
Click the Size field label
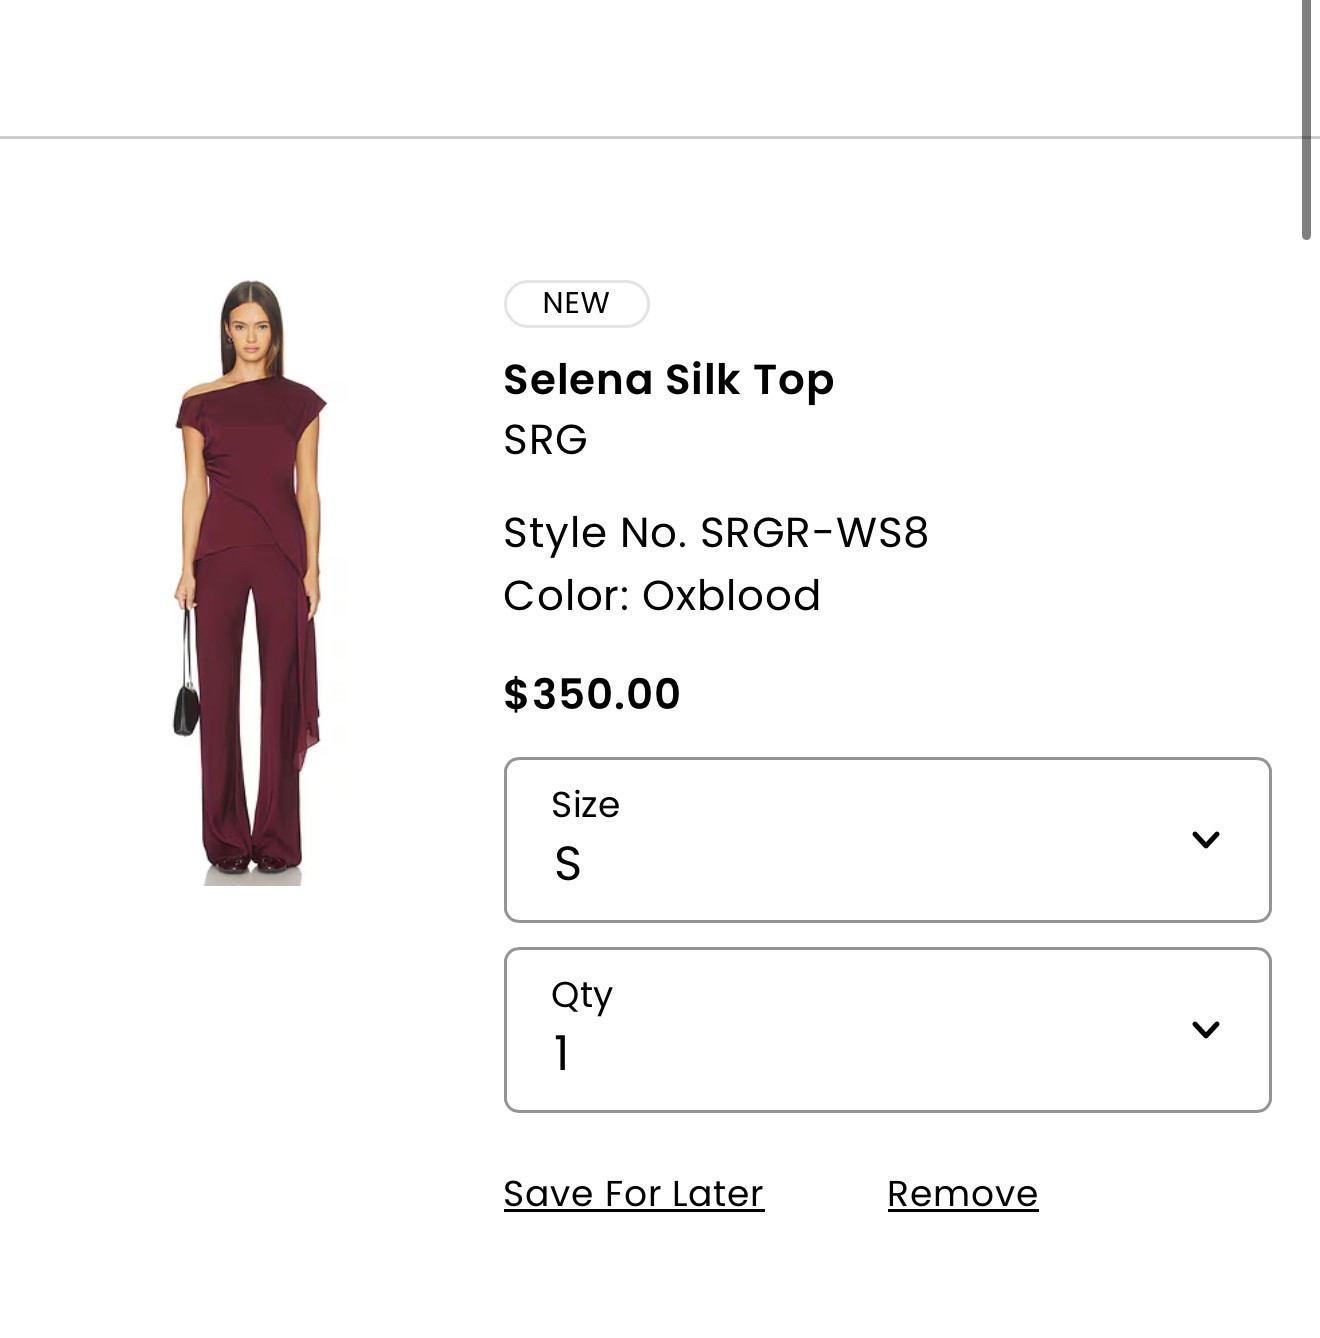click(585, 805)
